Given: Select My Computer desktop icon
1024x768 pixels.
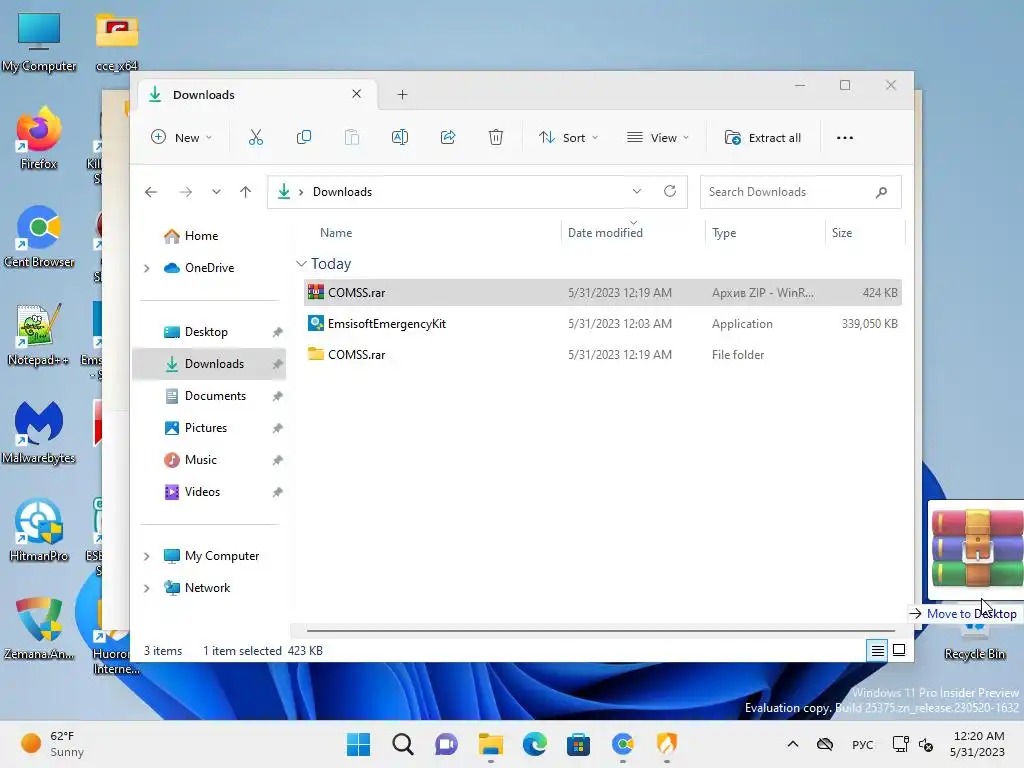Looking at the screenshot, I should click(39, 41).
